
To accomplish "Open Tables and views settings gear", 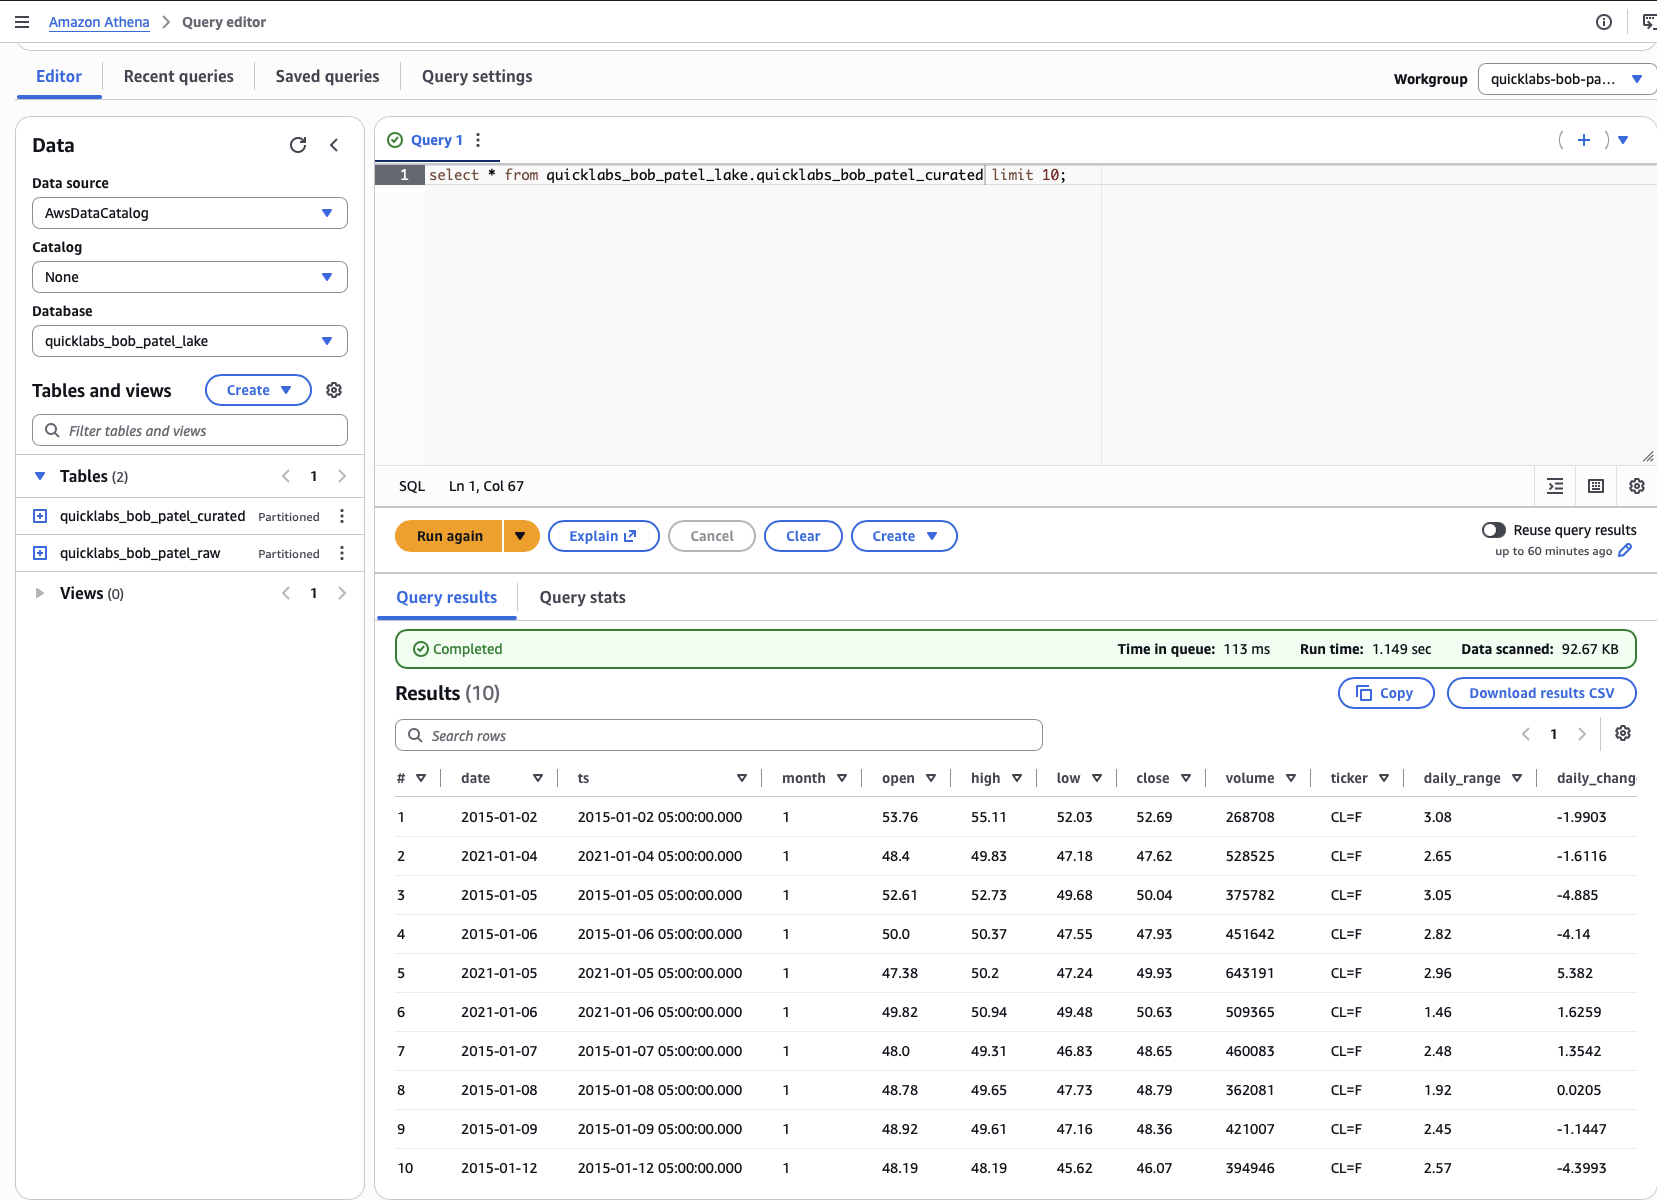I will tap(334, 390).
